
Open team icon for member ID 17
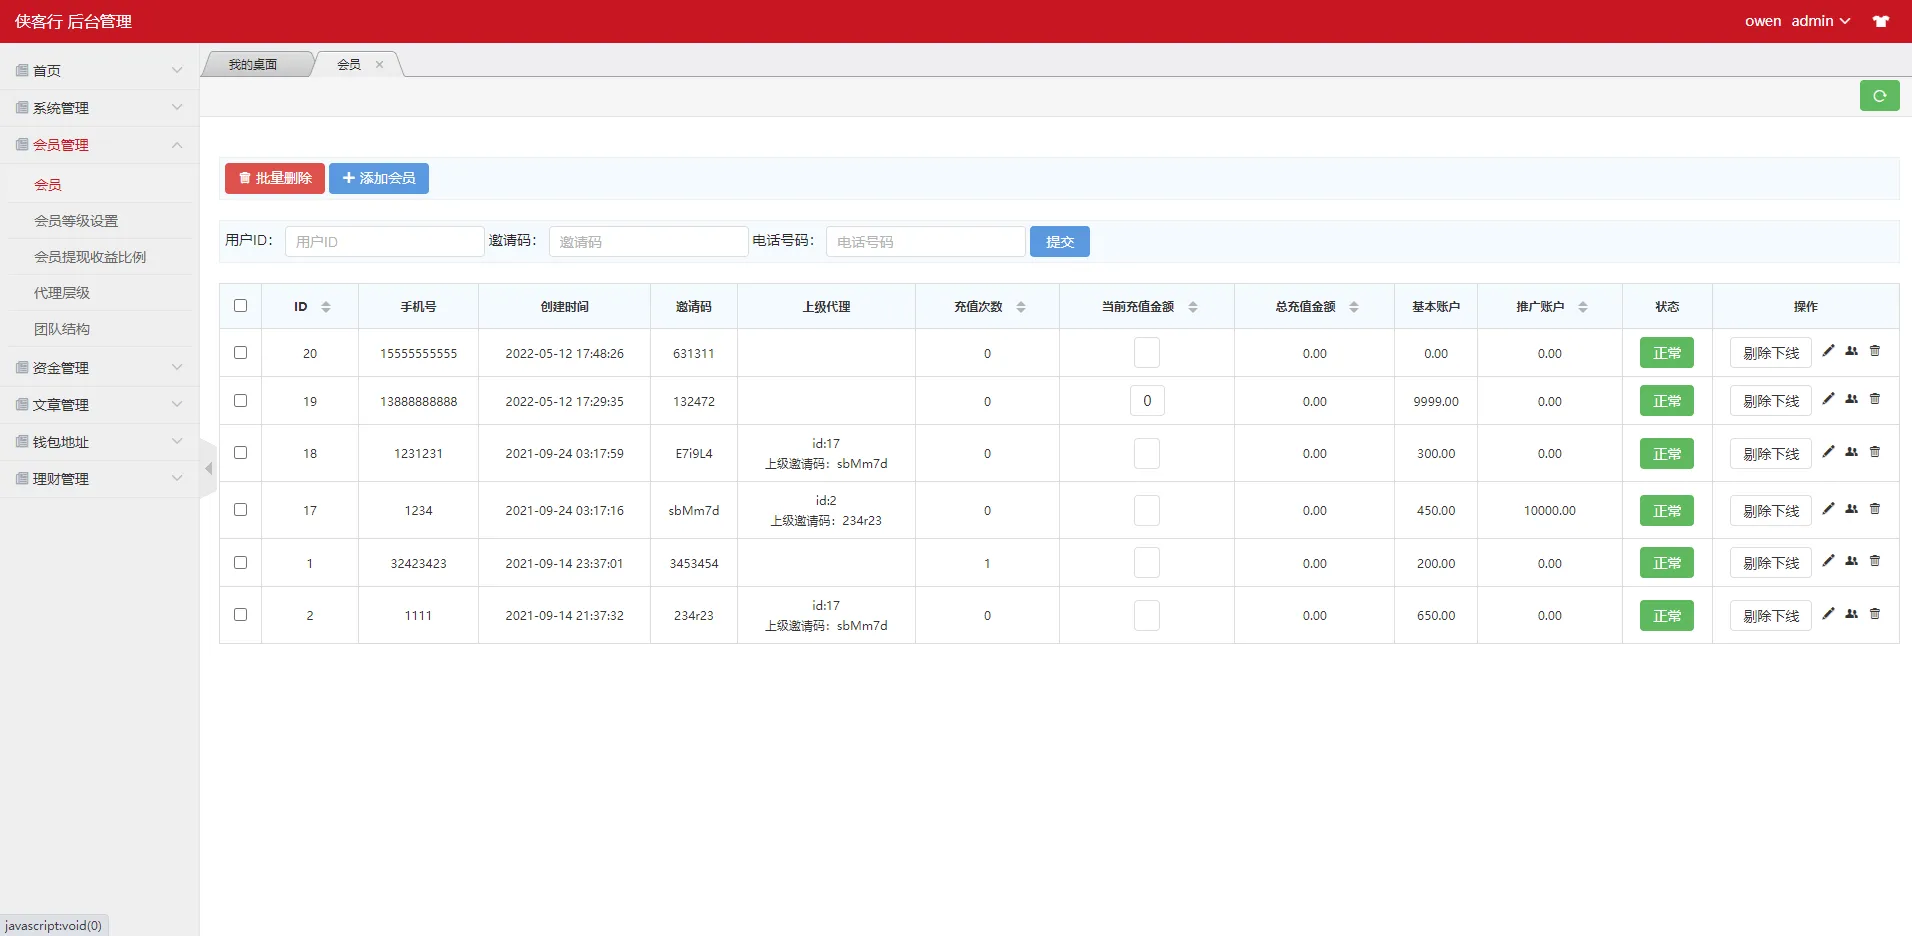coord(1852,508)
